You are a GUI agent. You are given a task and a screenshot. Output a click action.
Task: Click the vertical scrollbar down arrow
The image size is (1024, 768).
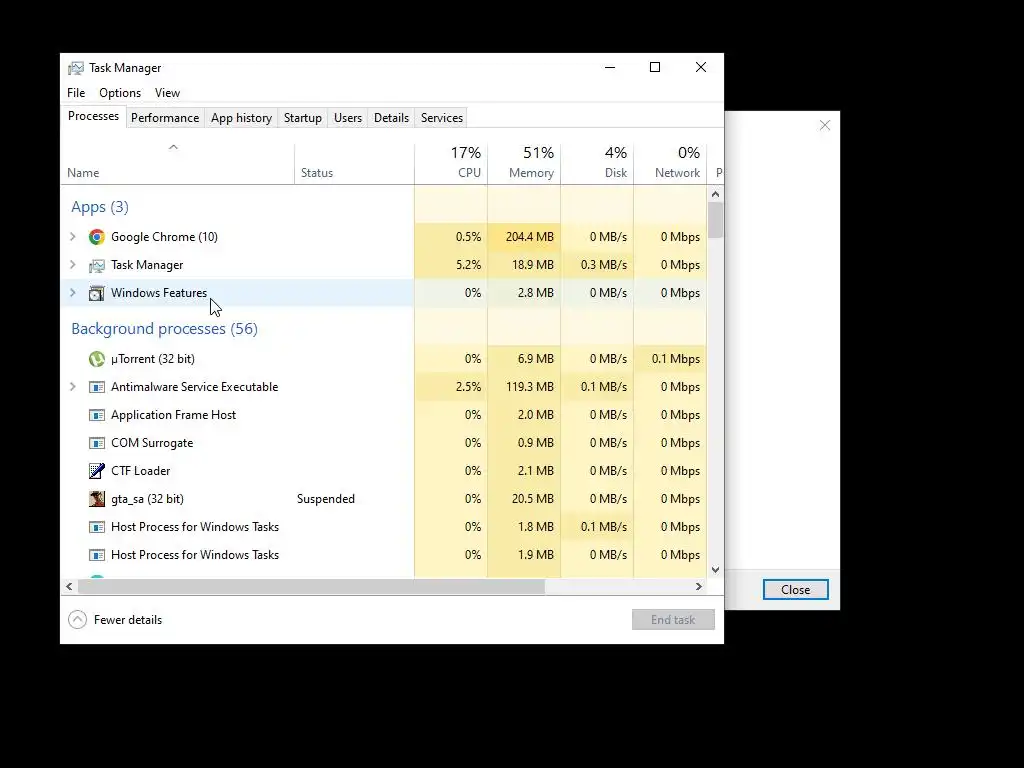(715, 570)
